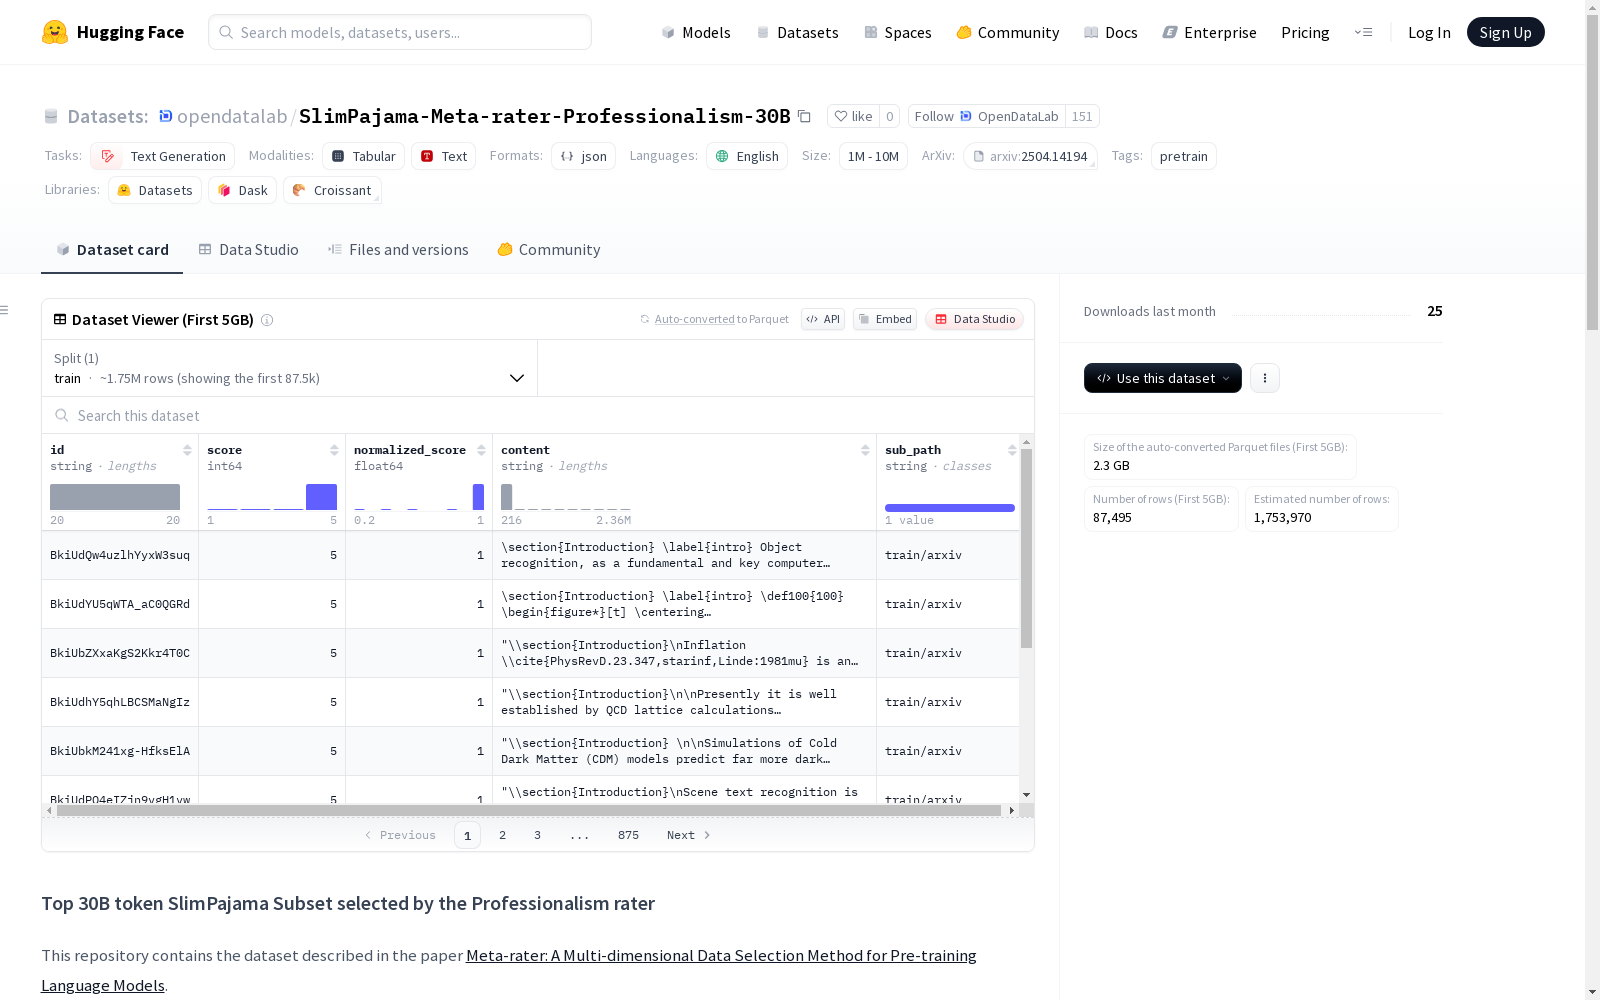Open the Community tab of the dataset
The image size is (1600, 1000).
(549, 250)
